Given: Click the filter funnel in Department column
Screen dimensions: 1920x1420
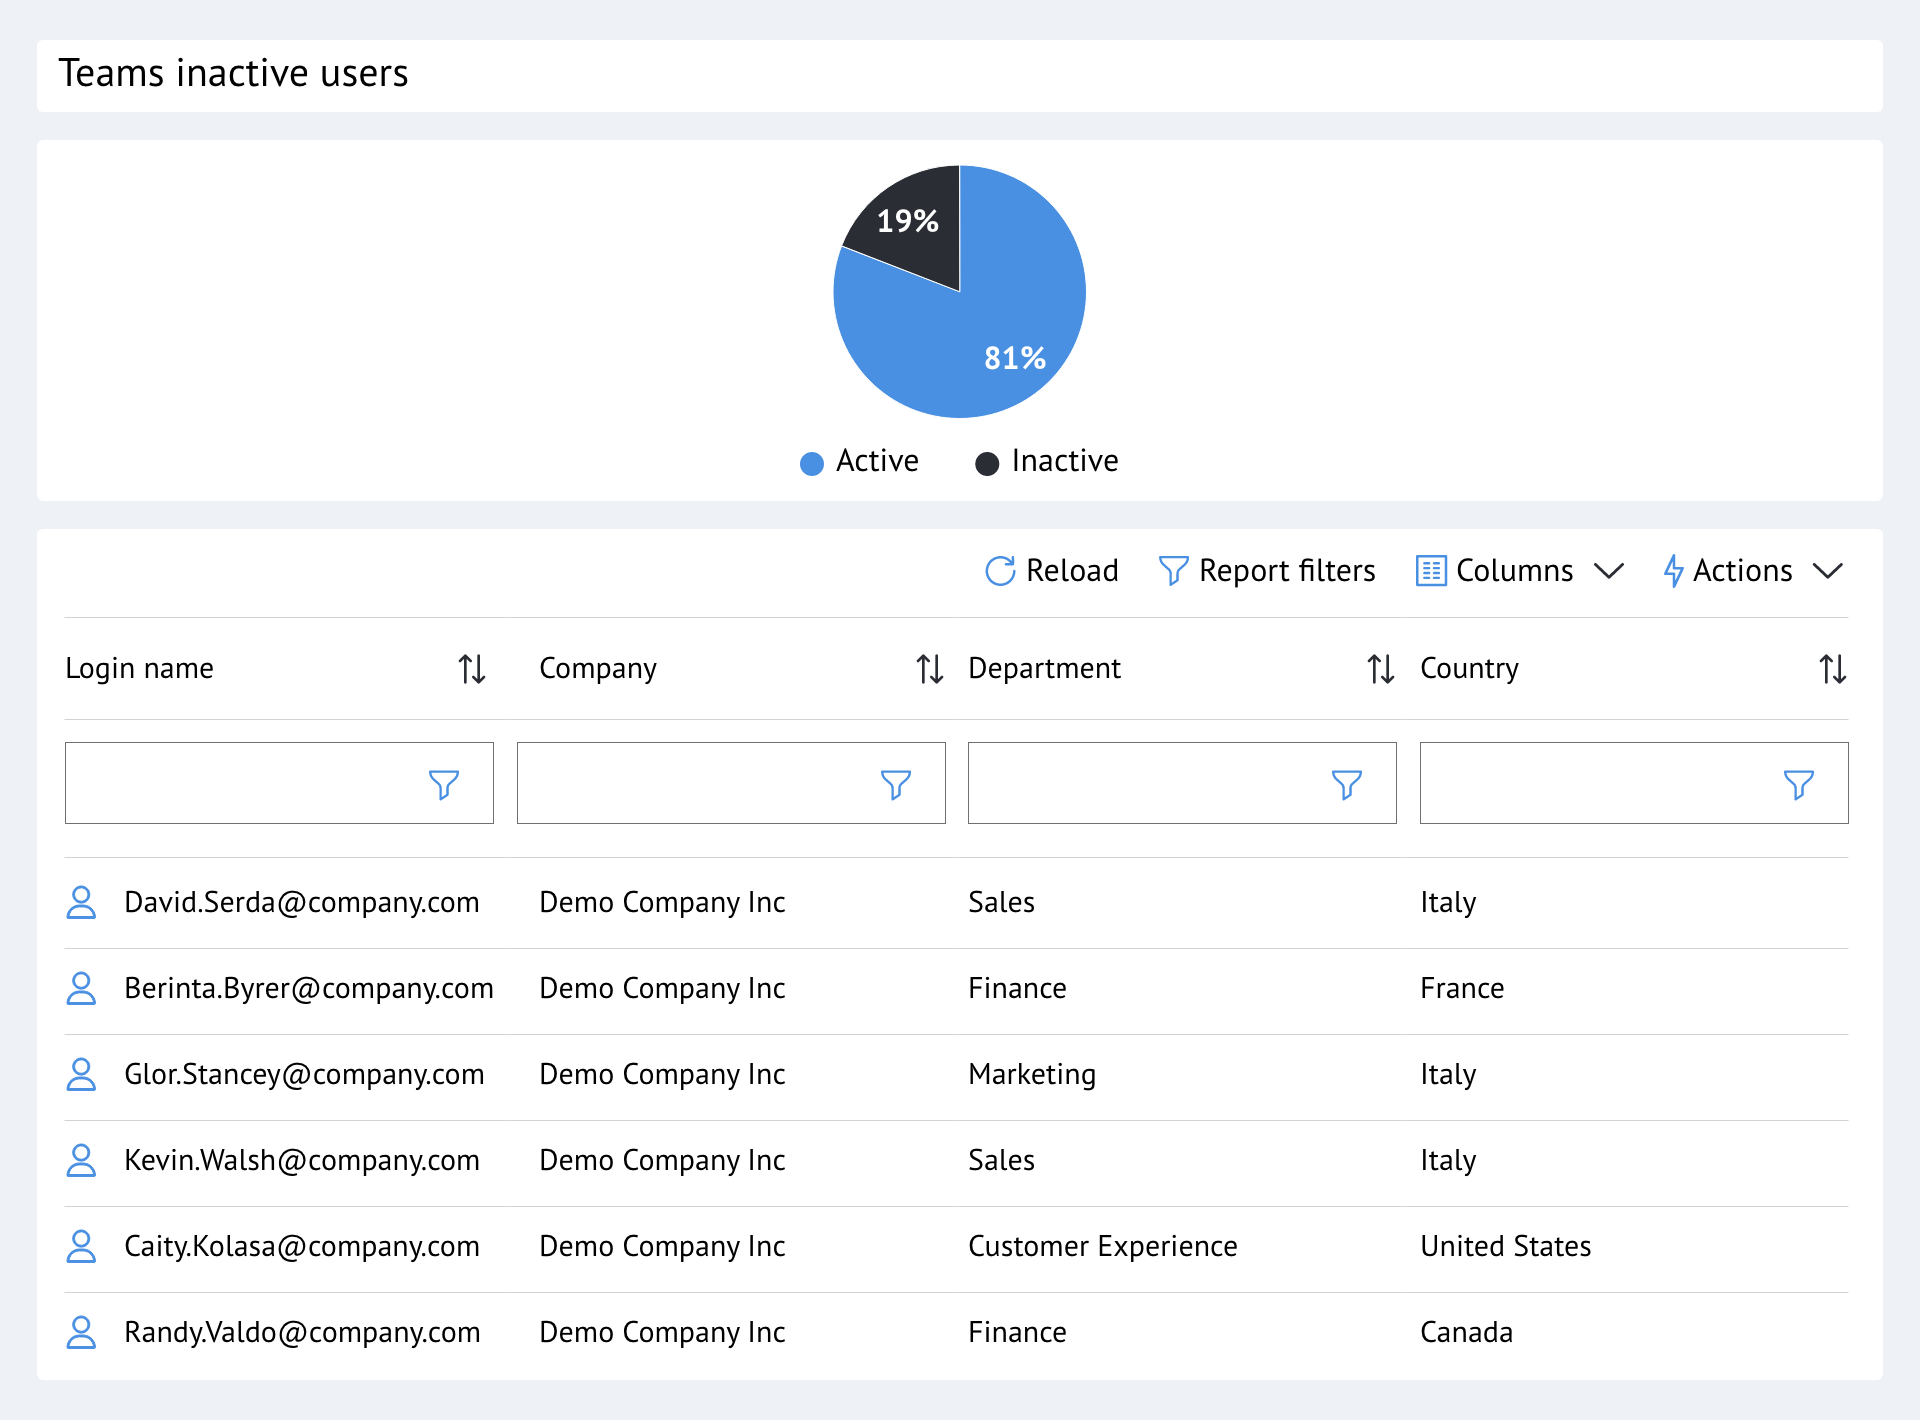Looking at the screenshot, I should [x=1347, y=783].
